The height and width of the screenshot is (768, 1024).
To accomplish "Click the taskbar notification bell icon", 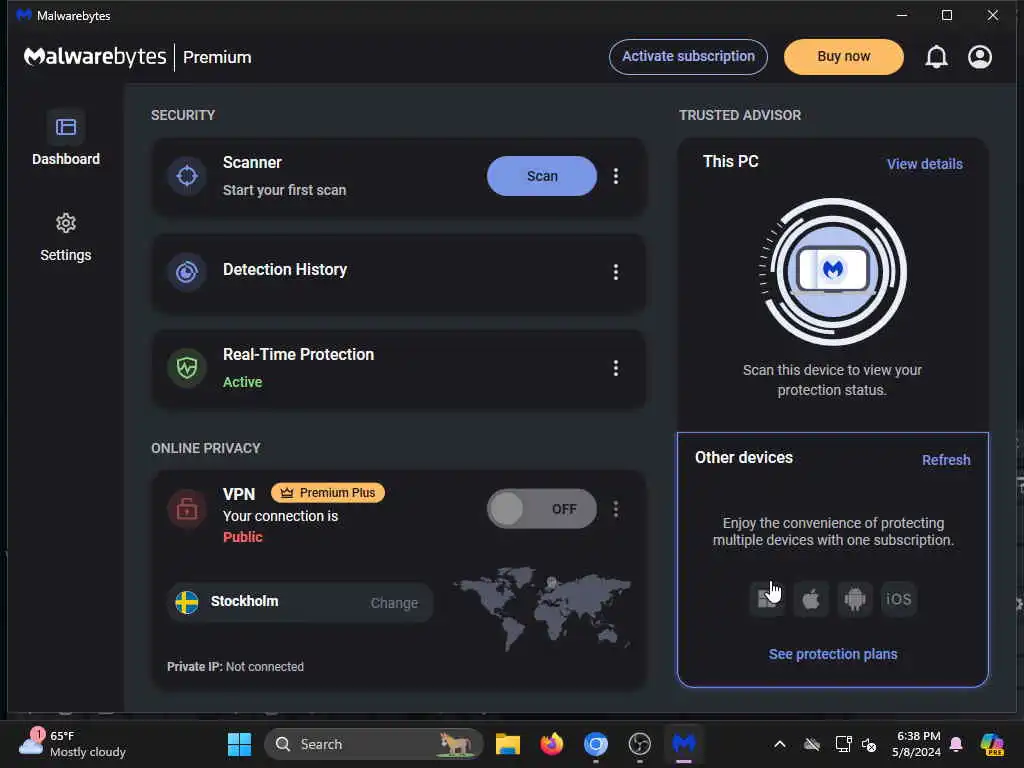I will [x=956, y=744].
